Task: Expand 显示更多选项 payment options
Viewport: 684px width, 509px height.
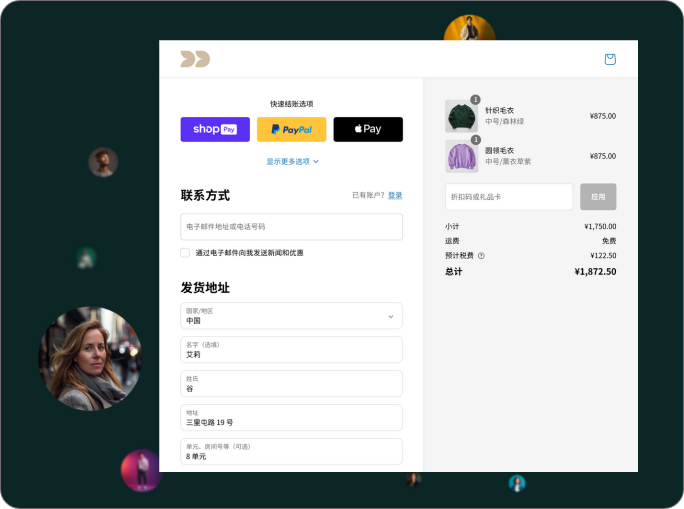Action: point(292,161)
